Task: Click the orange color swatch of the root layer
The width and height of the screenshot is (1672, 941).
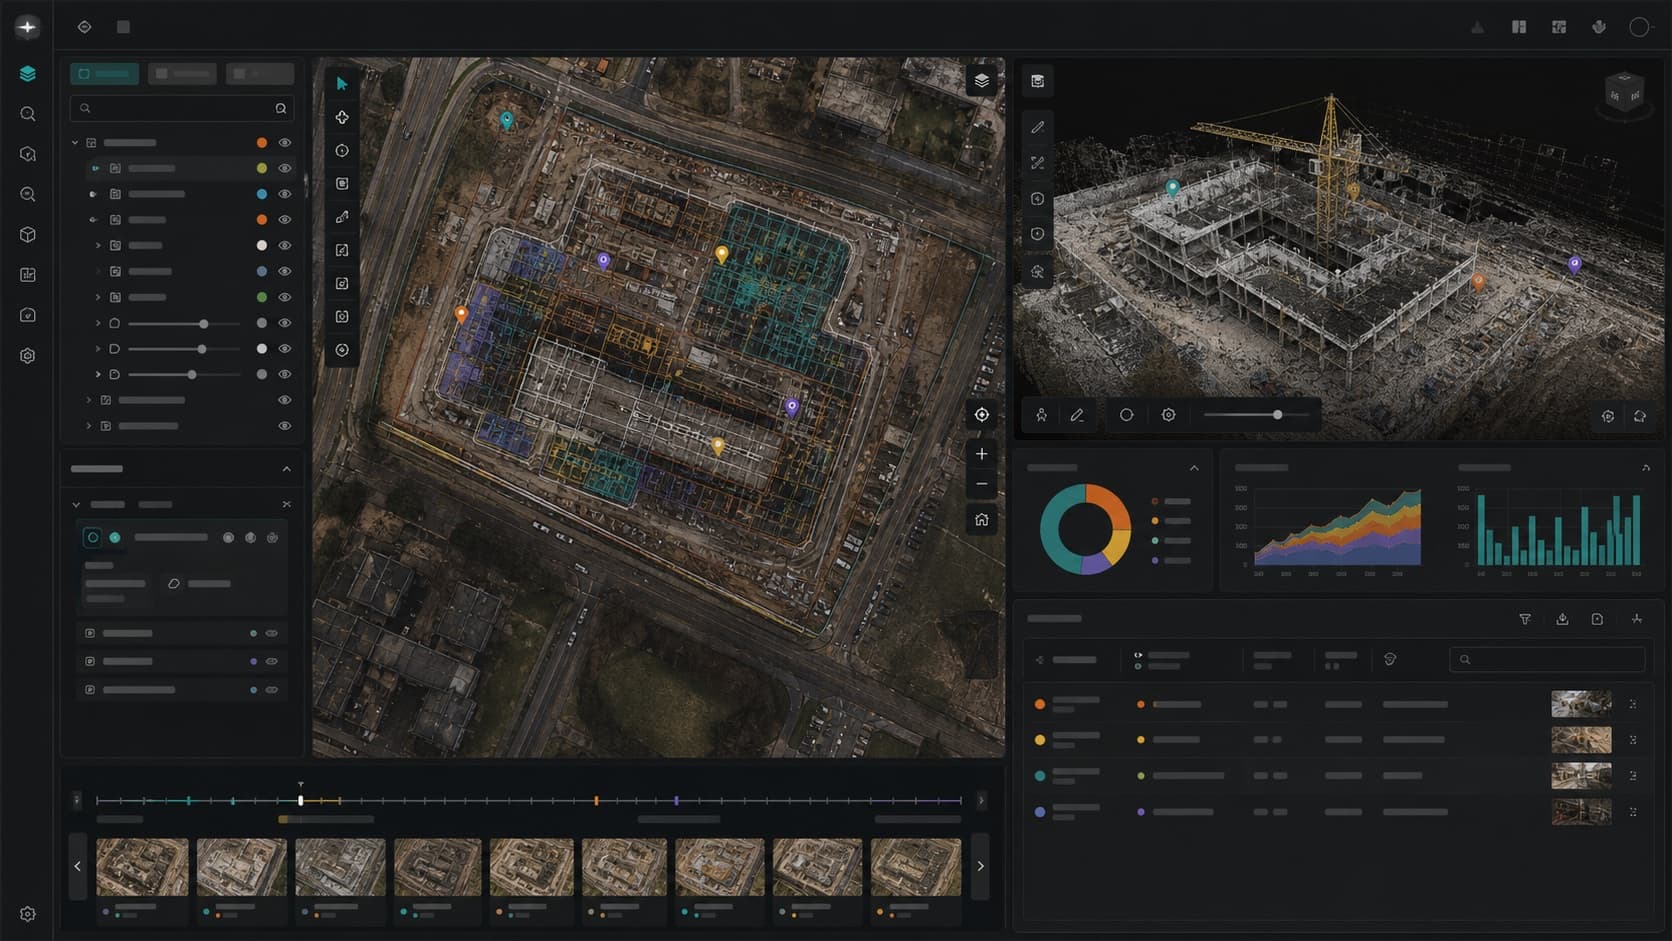Action: click(x=262, y=143)
